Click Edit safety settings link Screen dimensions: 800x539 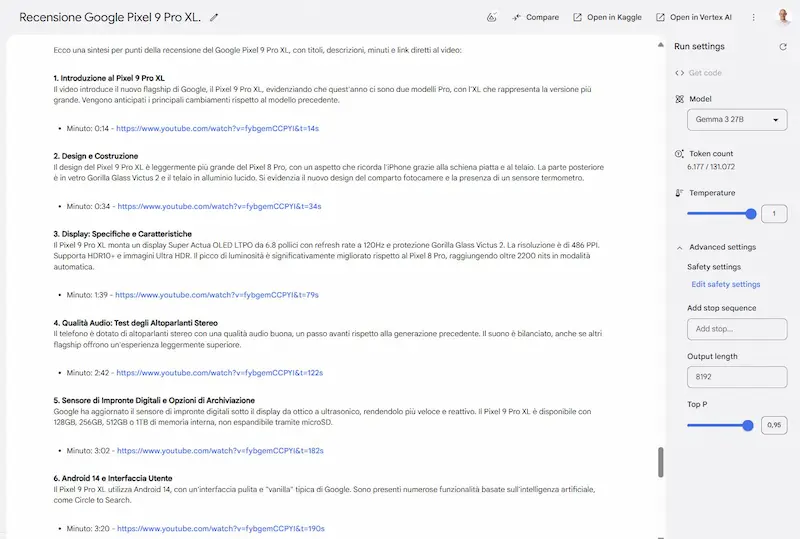pyautogui.click(x=726, y=285)
